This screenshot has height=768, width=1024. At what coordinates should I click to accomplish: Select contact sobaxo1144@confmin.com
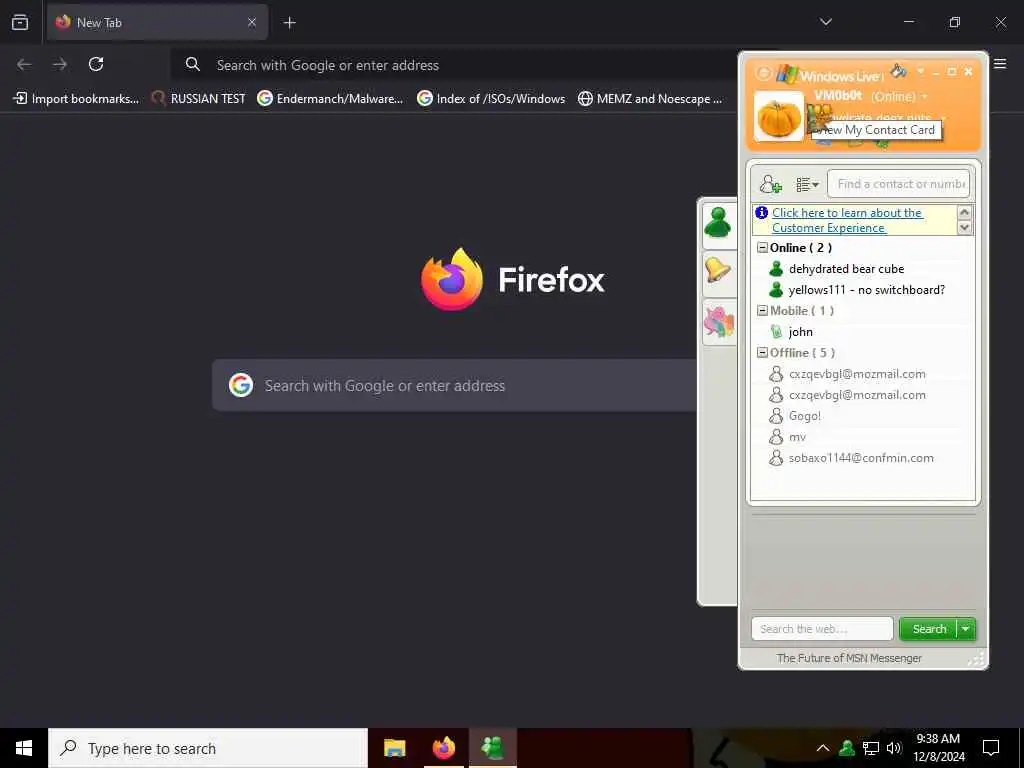[x=861, y=458]
